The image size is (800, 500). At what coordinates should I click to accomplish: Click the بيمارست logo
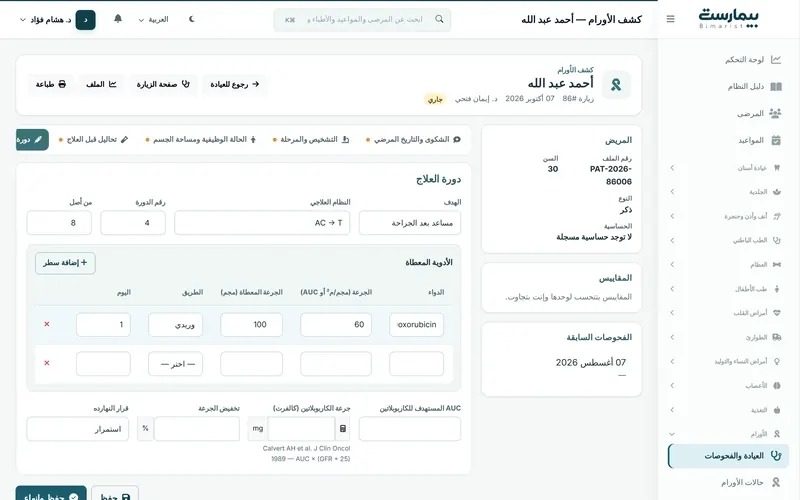point(729,19)
